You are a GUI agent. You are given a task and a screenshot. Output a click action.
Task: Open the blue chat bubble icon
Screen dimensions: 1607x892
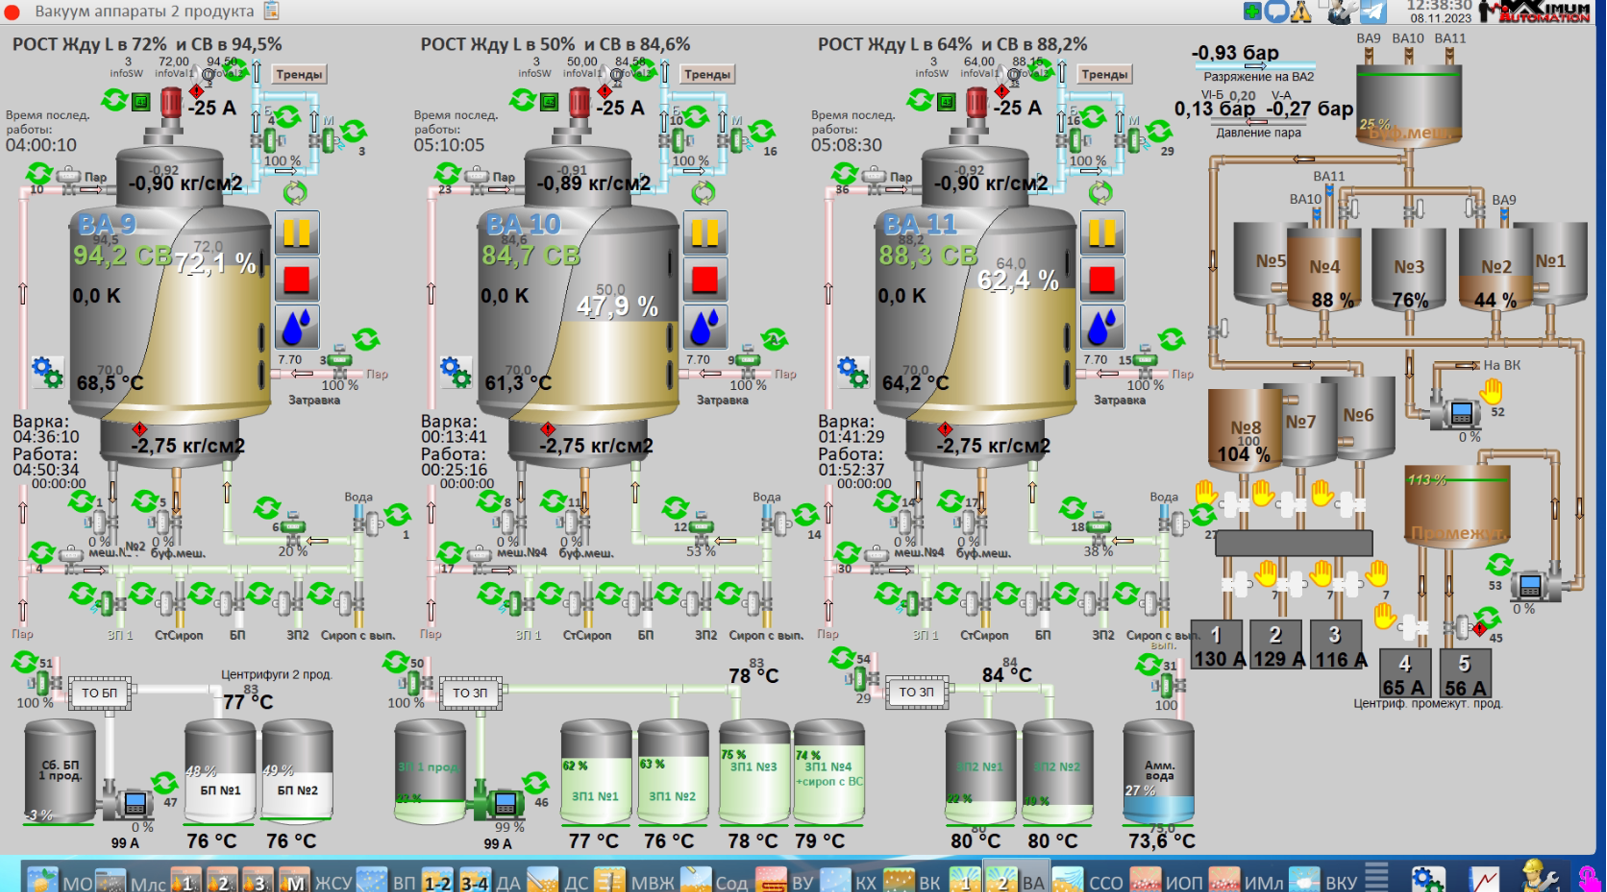click(x=1277, y=11)
